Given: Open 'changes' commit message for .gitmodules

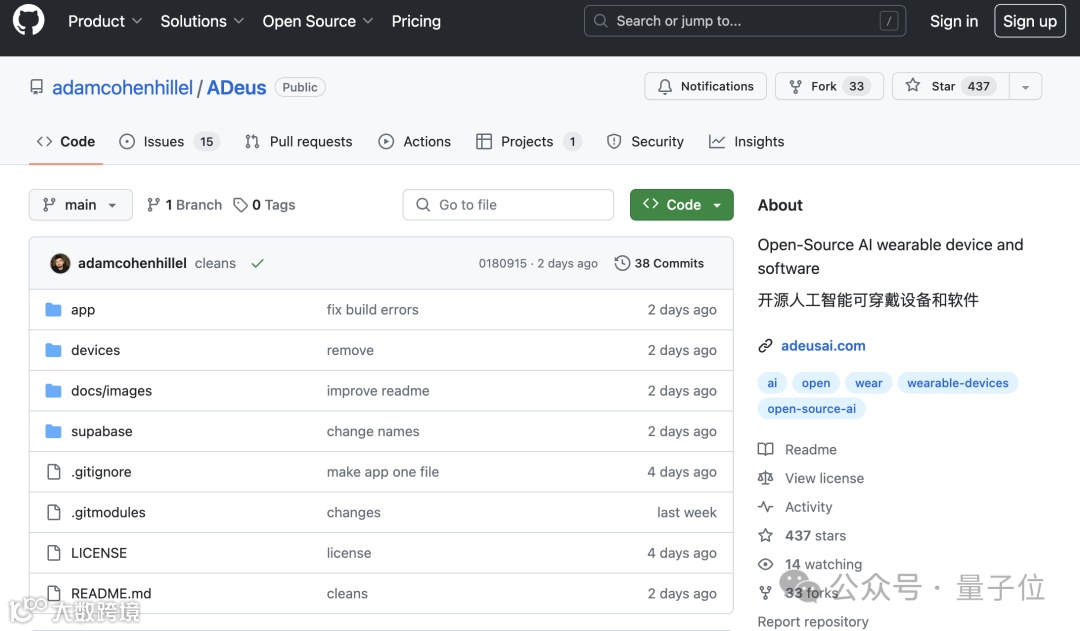Looking at the screenshot, I should pyautogui.click(x=353, y=513).
